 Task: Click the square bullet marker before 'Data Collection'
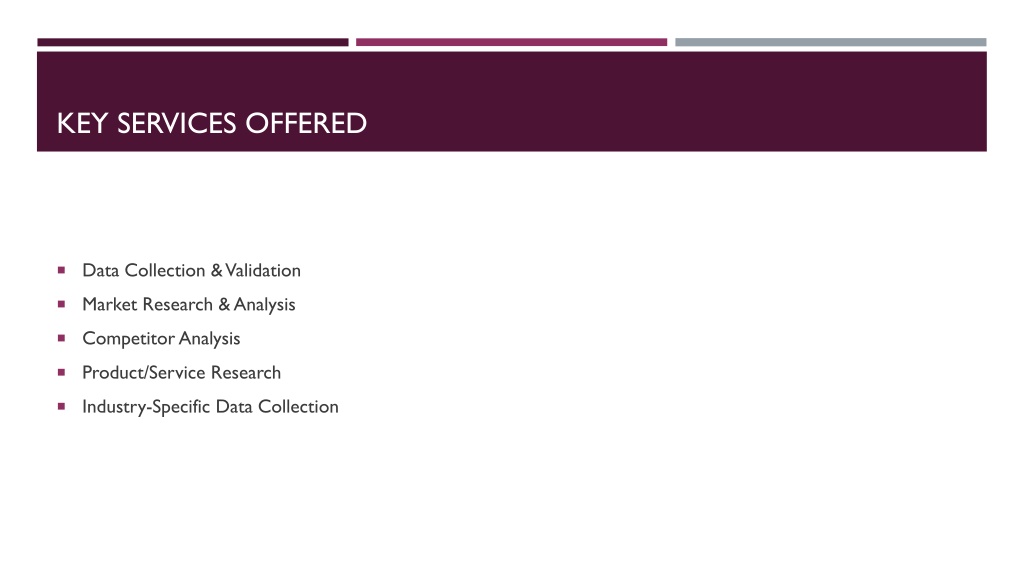tap(61, 270)
